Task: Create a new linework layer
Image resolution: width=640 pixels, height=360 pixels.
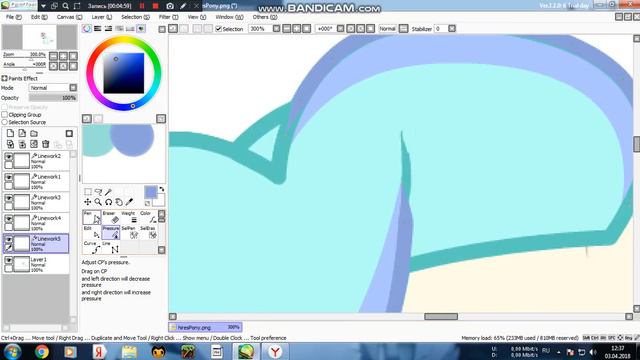Action: [x=22, y=133]
